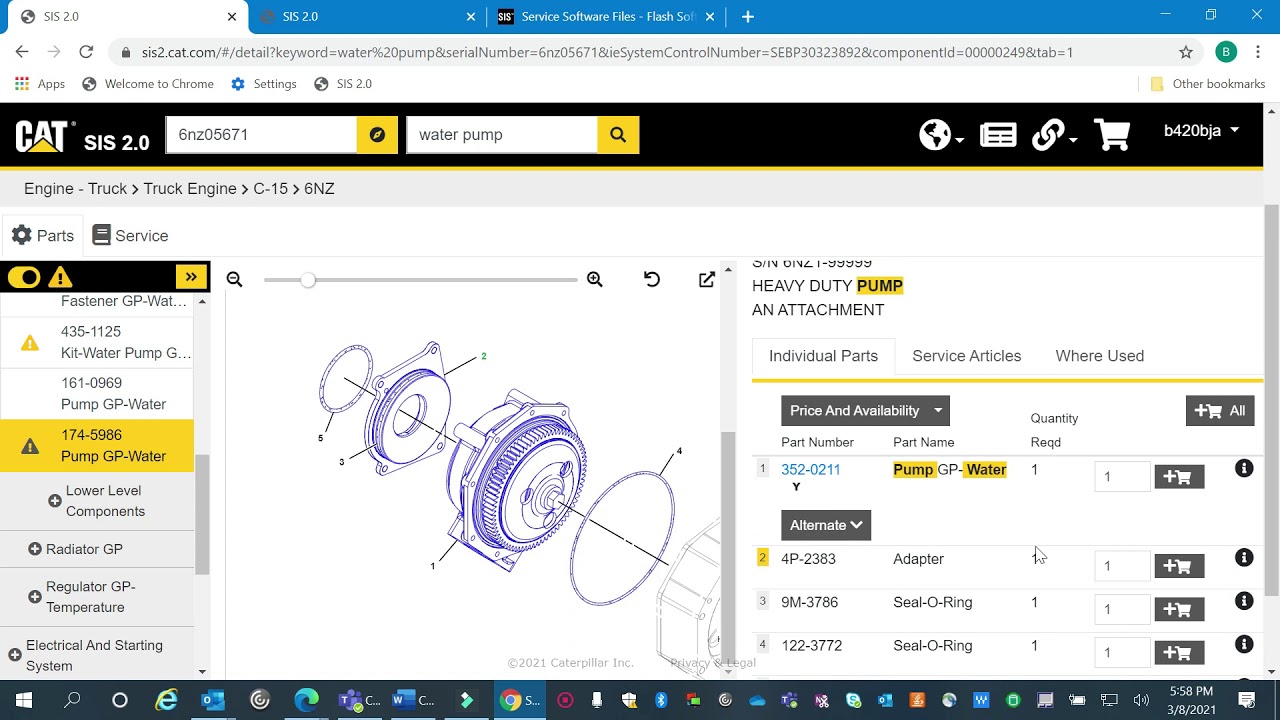This screenshot has width=1280, height=720.
Task: Switch to the Parts tab
Action: (x=43, y=236)
